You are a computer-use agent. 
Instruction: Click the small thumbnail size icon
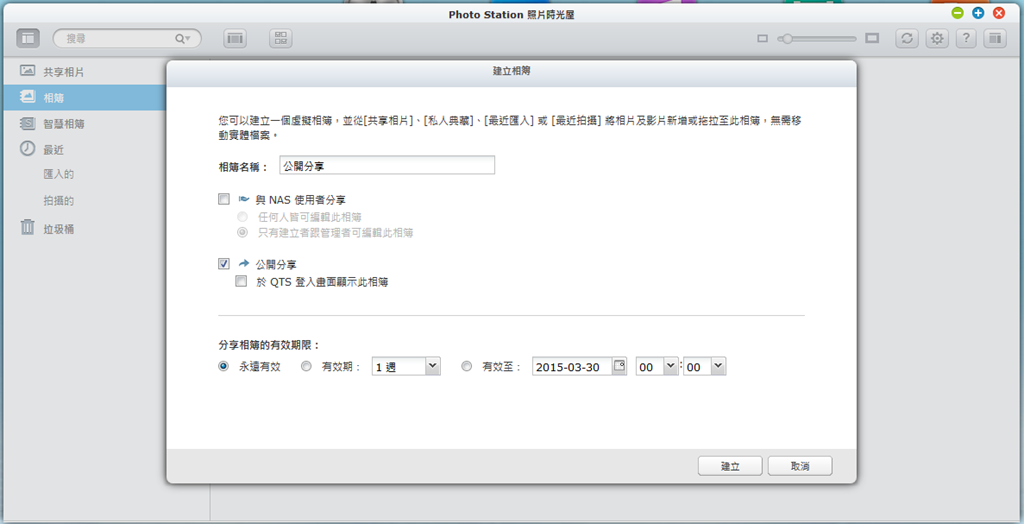click(762, 39)
